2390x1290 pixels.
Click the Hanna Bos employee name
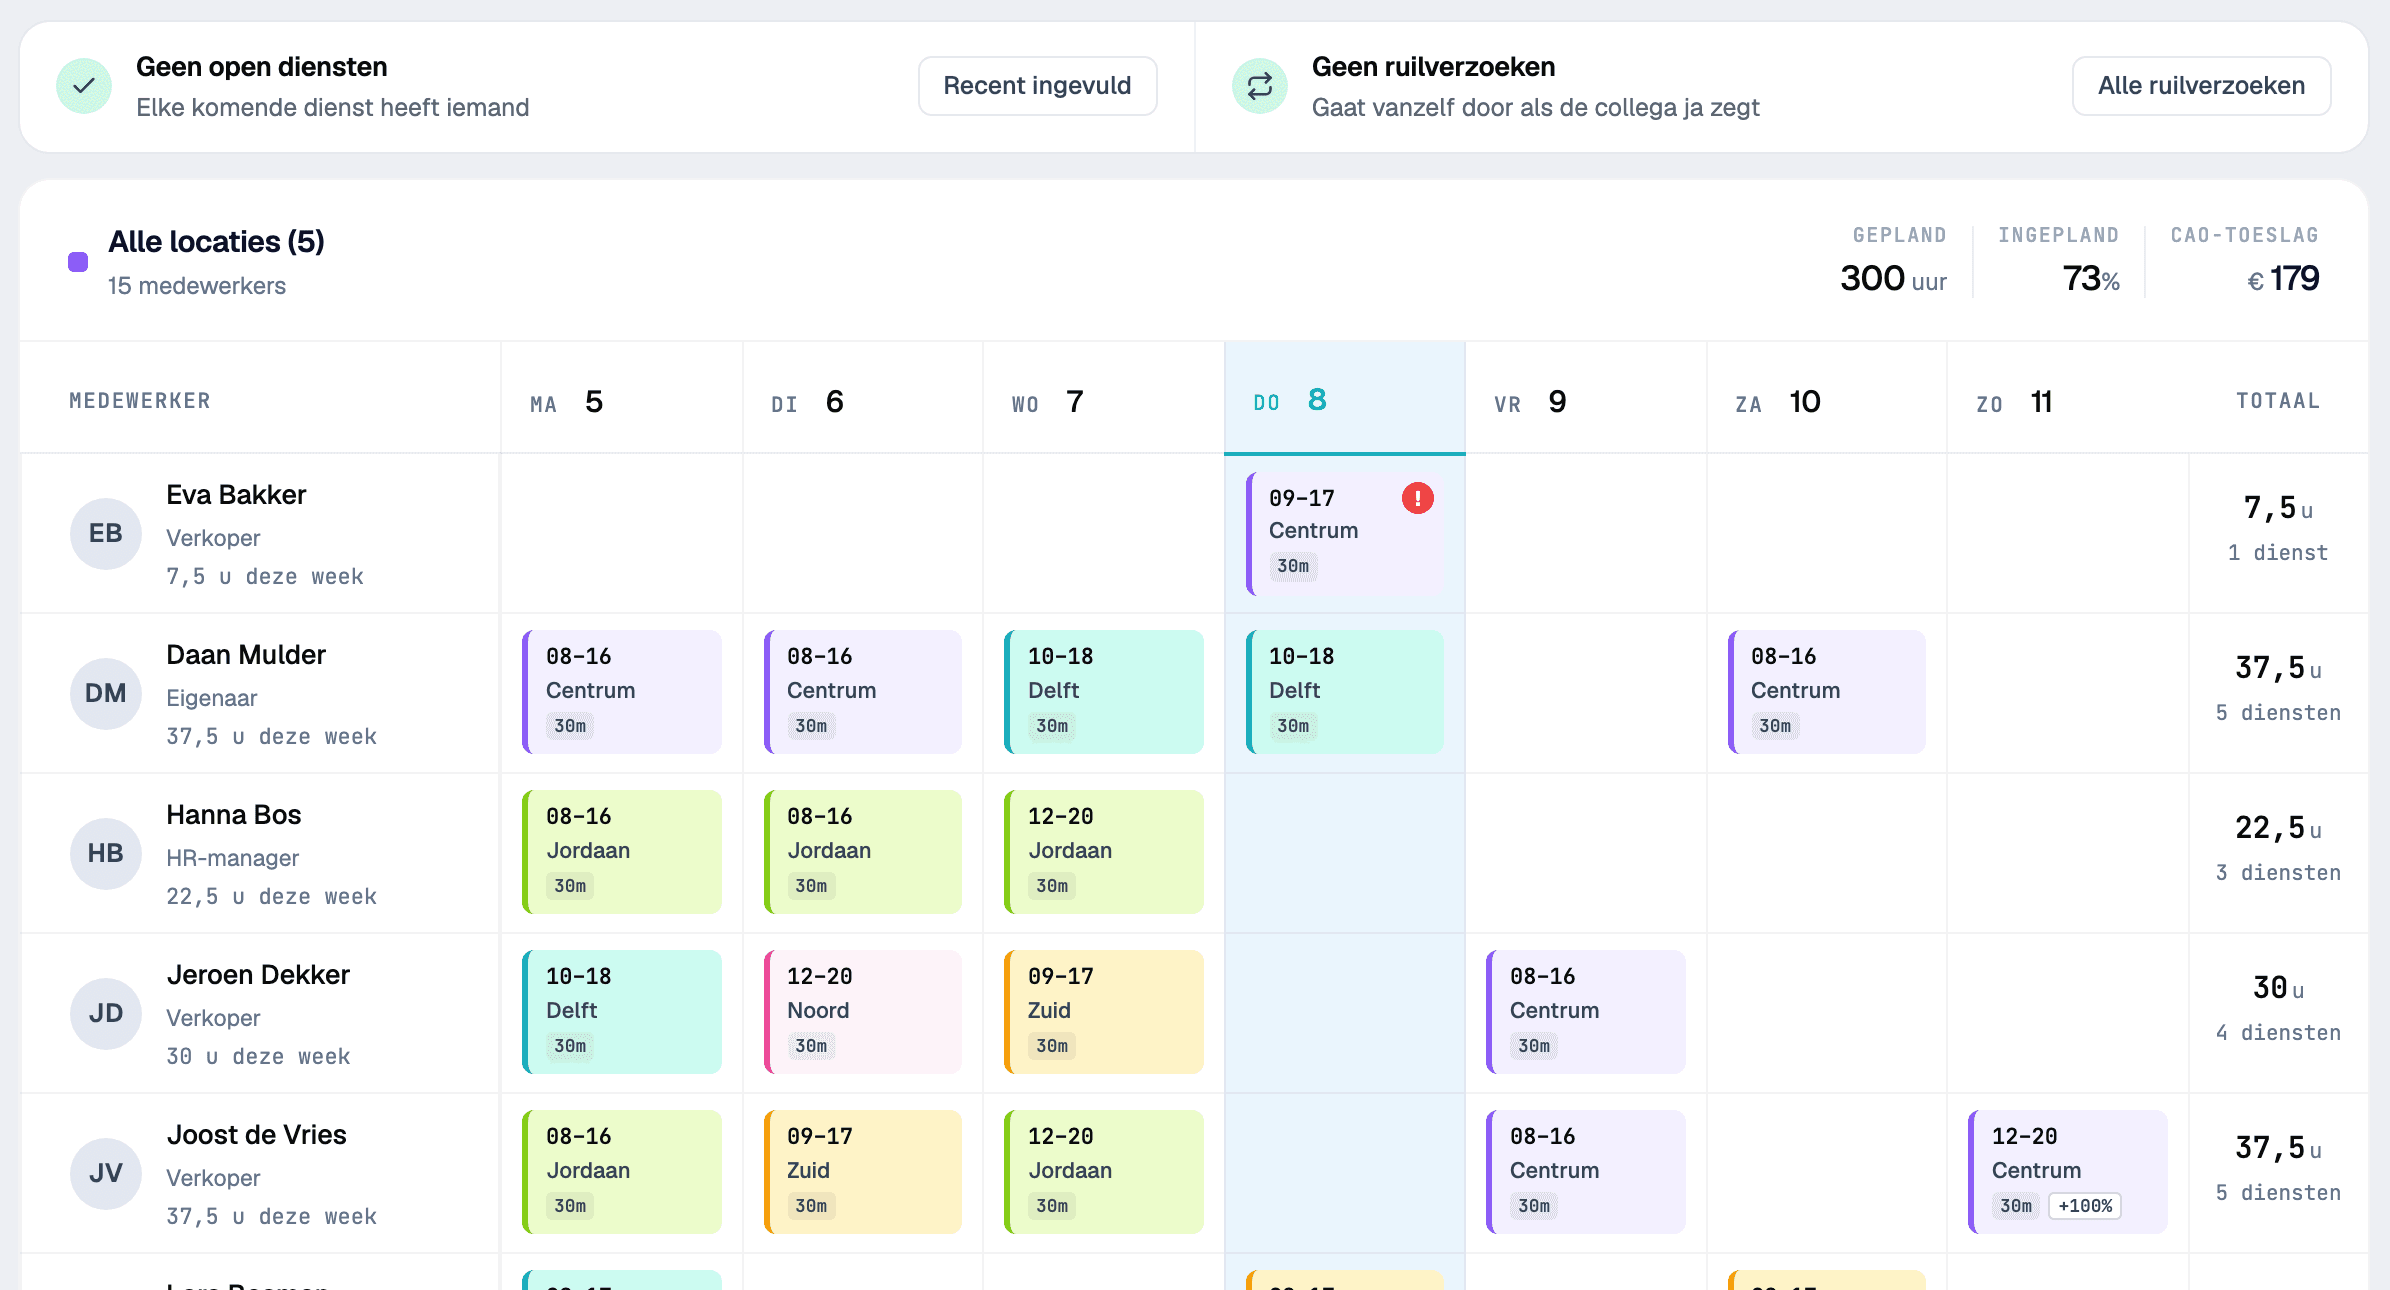tap(234, 815)
